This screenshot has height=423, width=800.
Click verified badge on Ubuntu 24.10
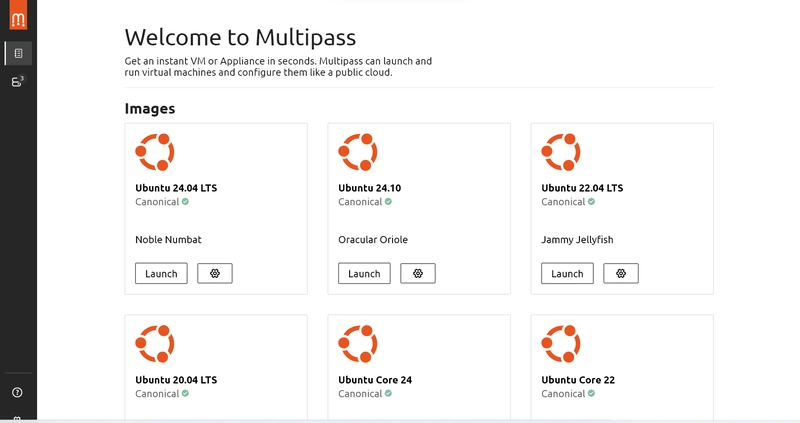click(x=388, y=202)
